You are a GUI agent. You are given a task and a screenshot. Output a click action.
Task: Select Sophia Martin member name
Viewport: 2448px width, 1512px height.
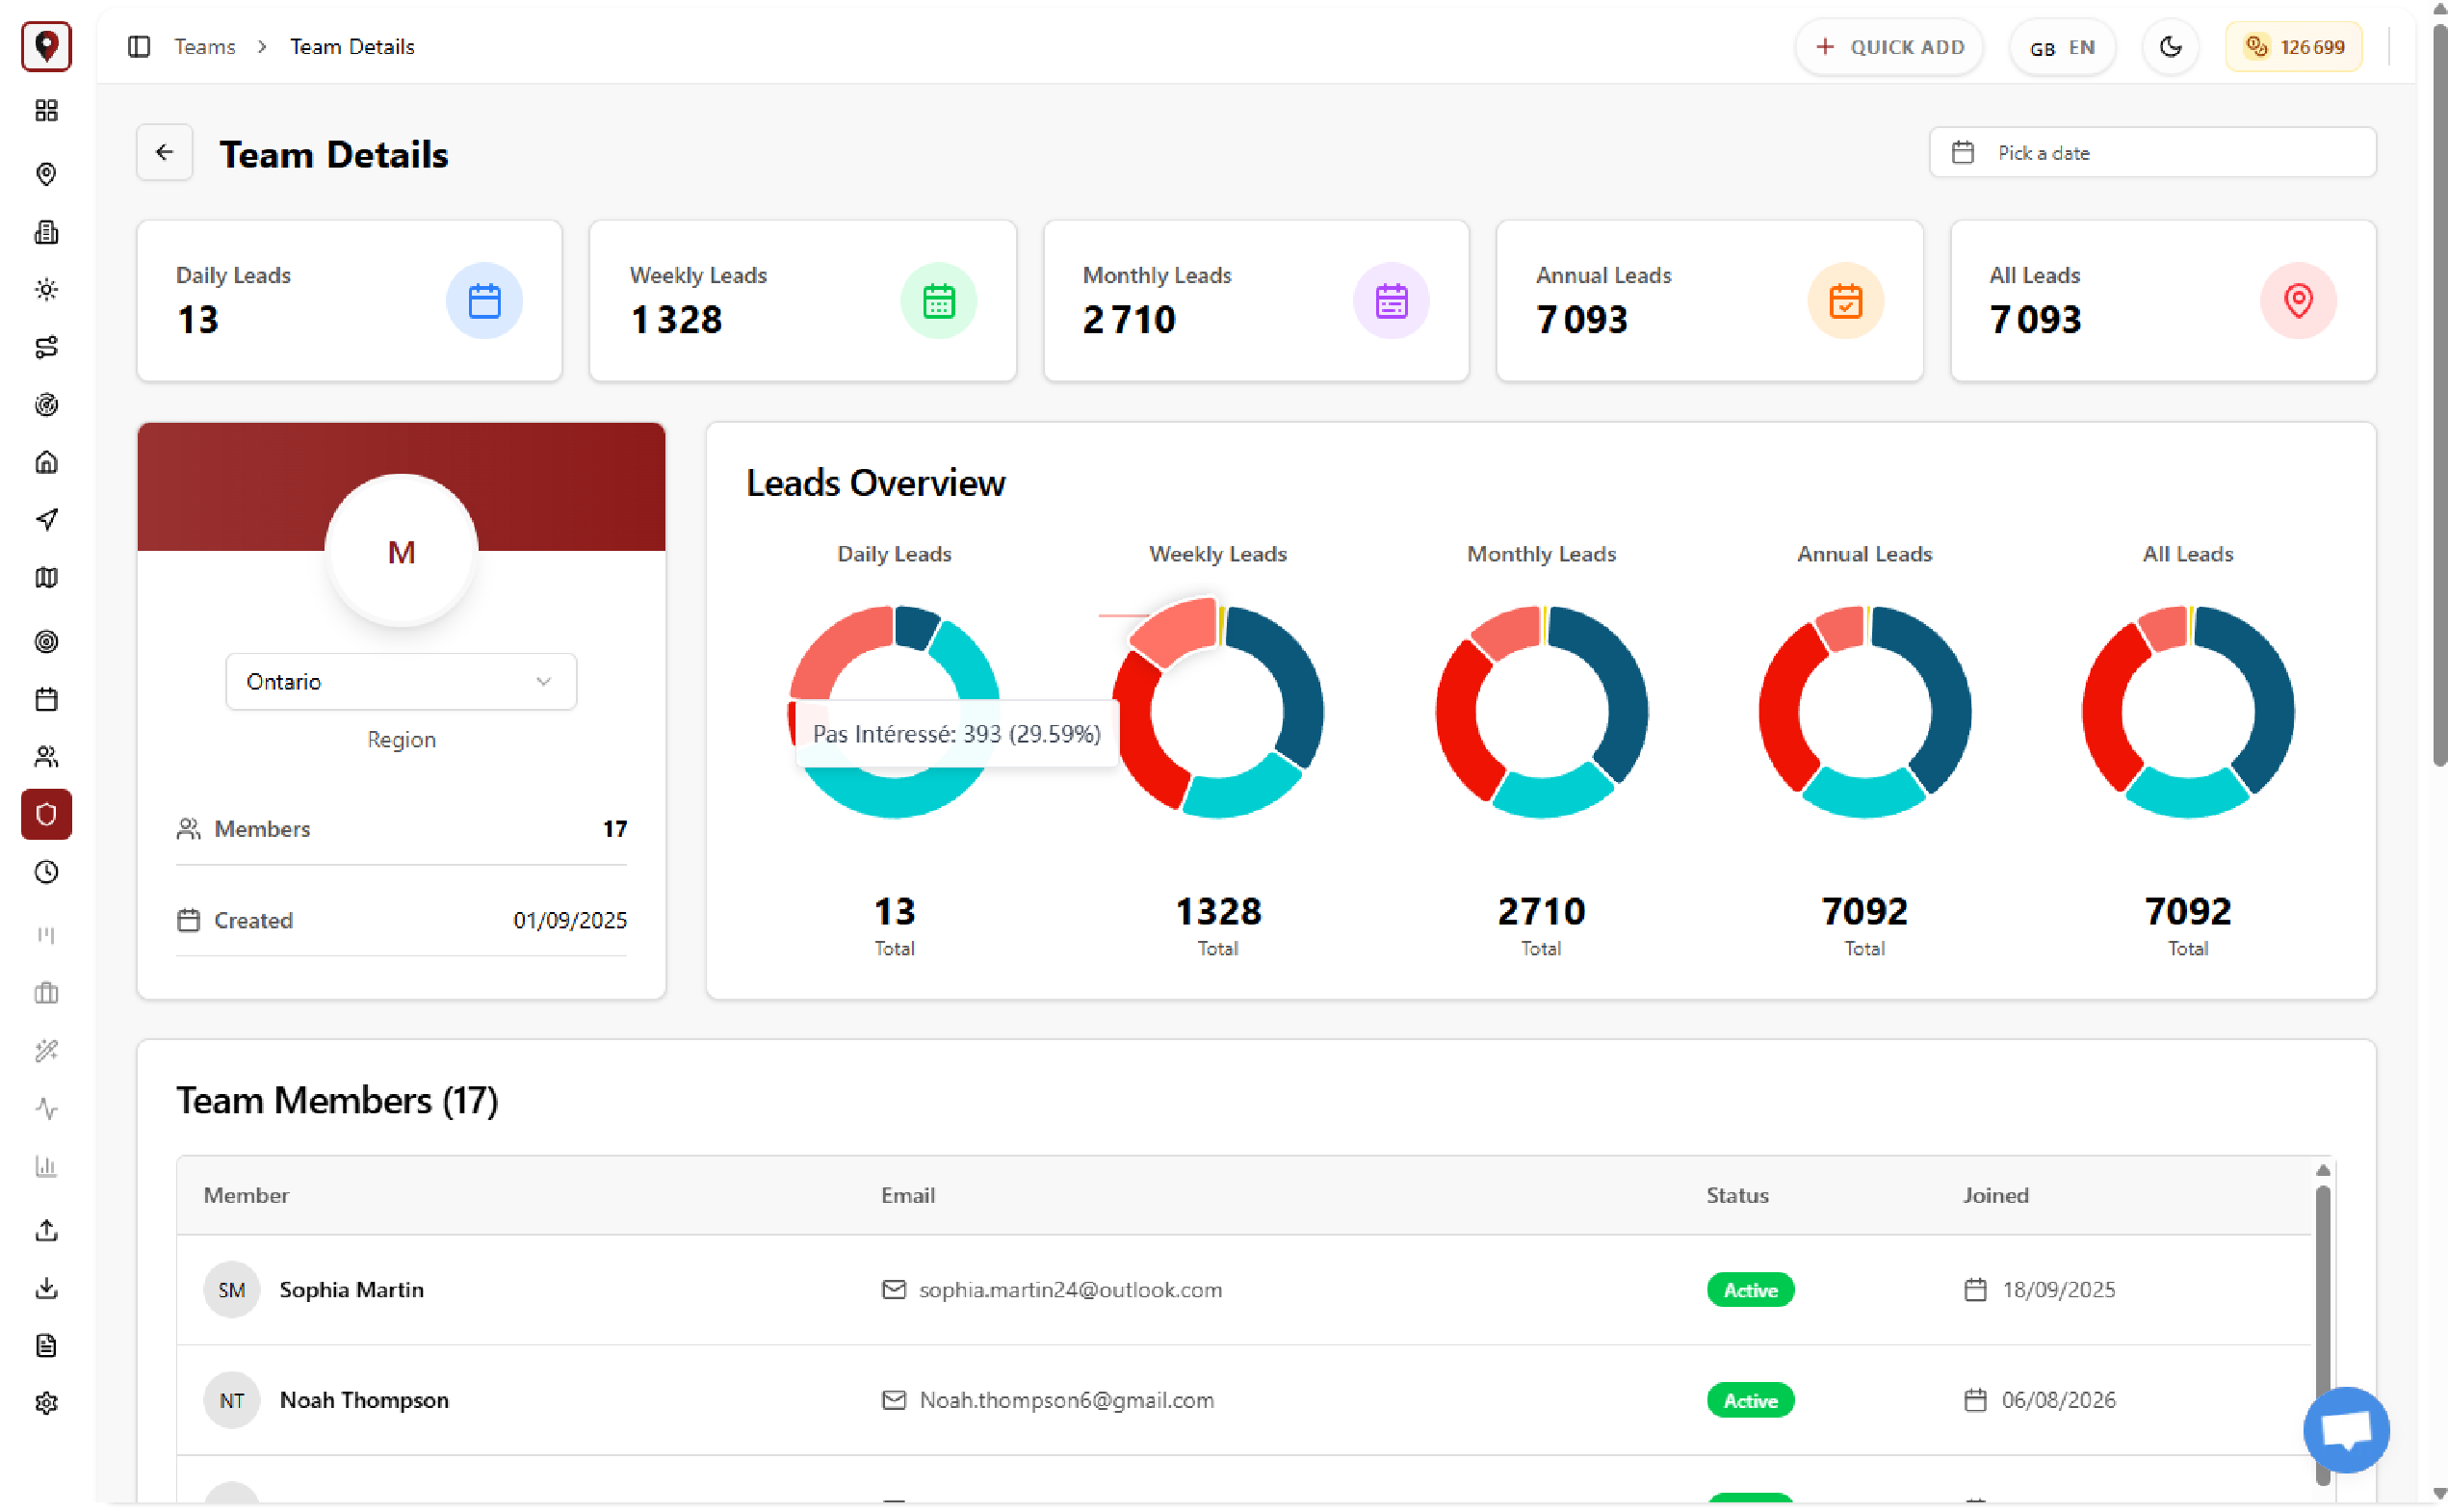pyautogui.click(x=351, y=1290)
